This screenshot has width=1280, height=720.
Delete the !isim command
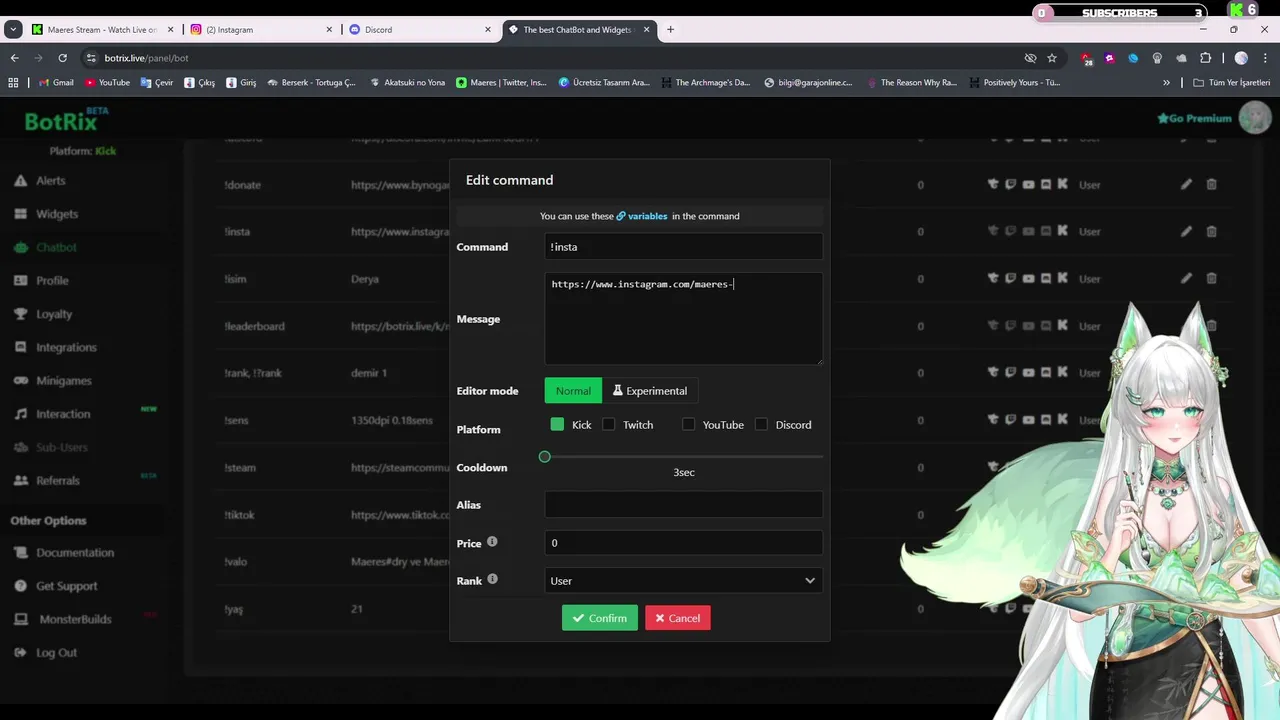pos(1211,278)
